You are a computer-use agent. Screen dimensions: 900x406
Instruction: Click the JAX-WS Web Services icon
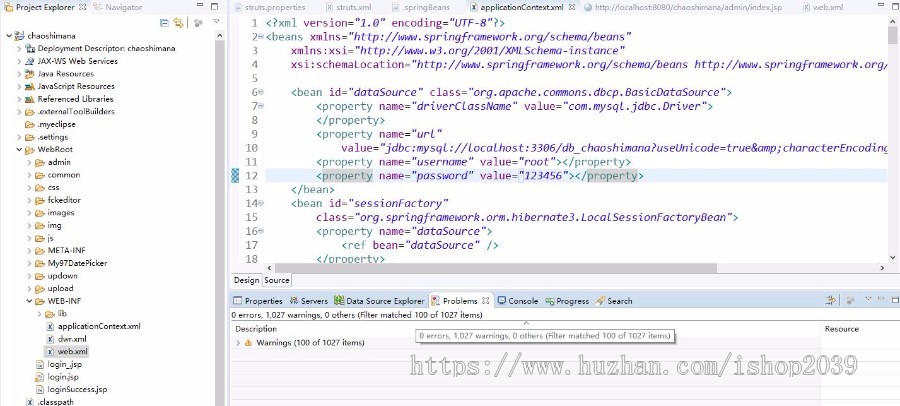(x=30, y=61)
